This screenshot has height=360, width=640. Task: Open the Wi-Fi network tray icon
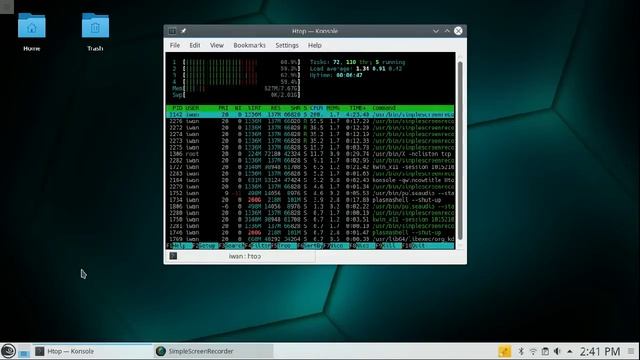point(533,351)
